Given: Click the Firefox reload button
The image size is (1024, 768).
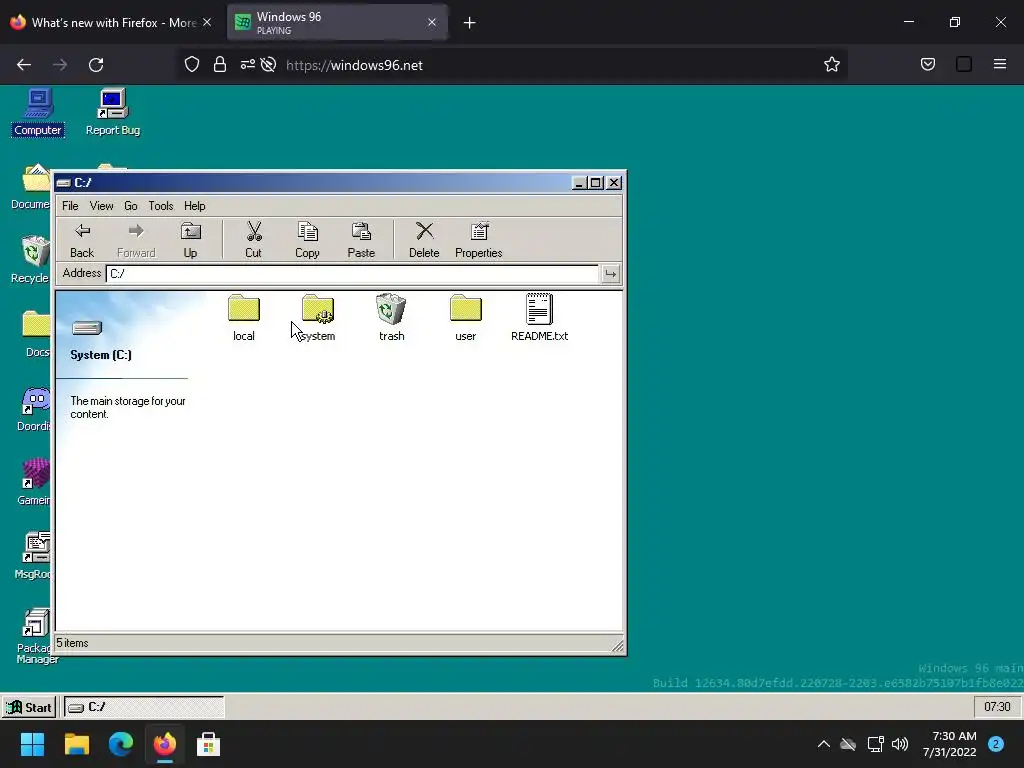Looking at the screenshot, I should pyautogui.click(x=96, y=65).
